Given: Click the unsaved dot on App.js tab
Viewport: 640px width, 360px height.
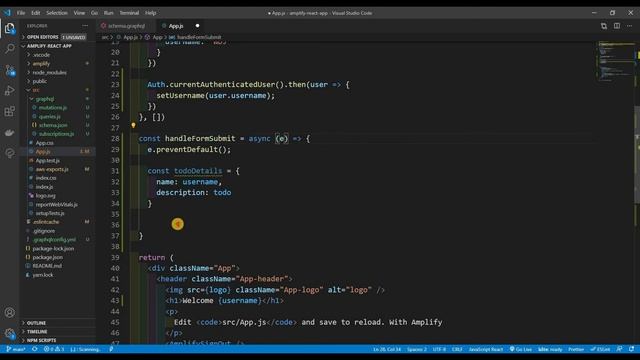Looking at the screenshot, I should (x=198, y=26).
